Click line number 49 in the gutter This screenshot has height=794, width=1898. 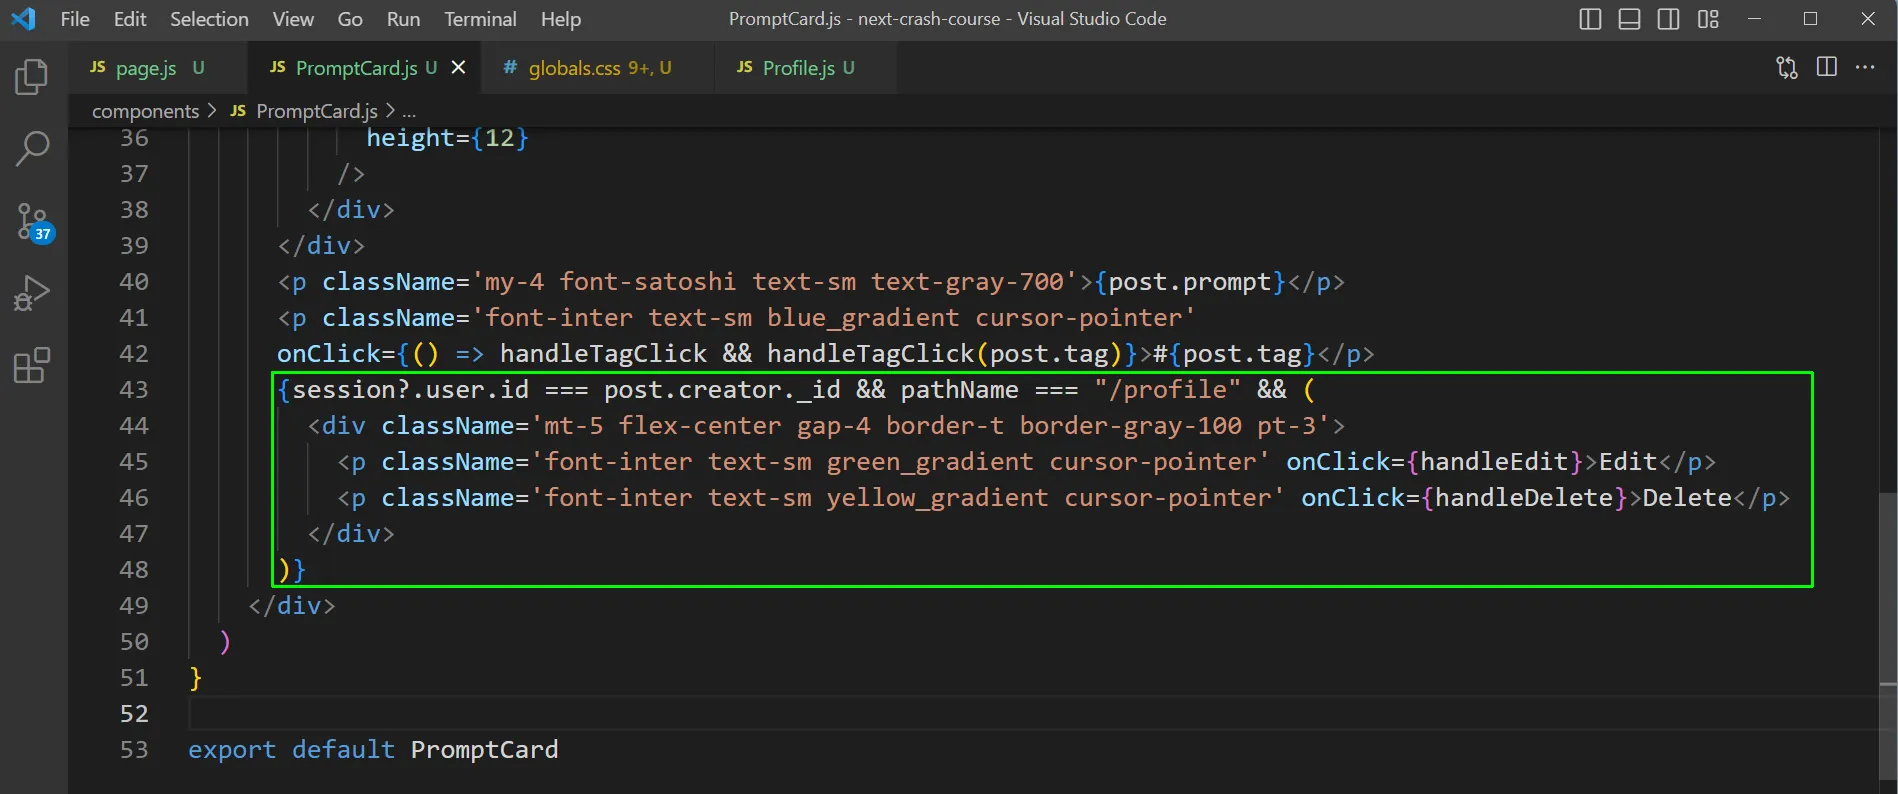pyautogui.click(x=134, y=605)
